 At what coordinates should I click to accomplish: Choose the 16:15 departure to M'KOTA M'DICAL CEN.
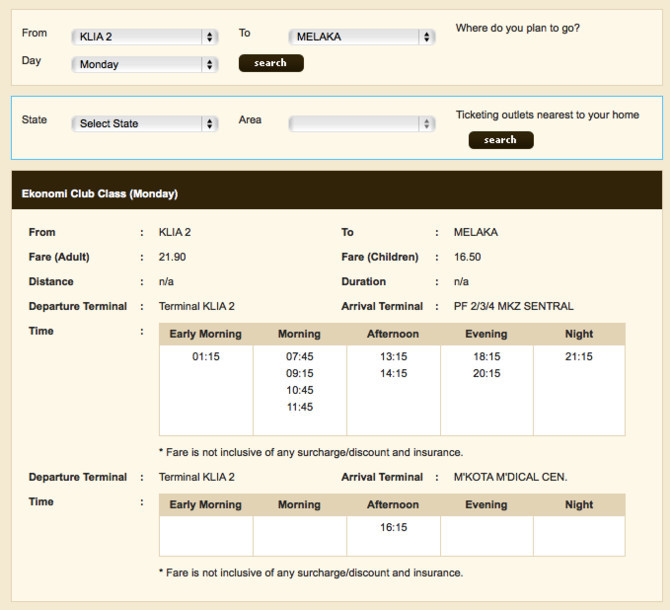click(393, 527)
